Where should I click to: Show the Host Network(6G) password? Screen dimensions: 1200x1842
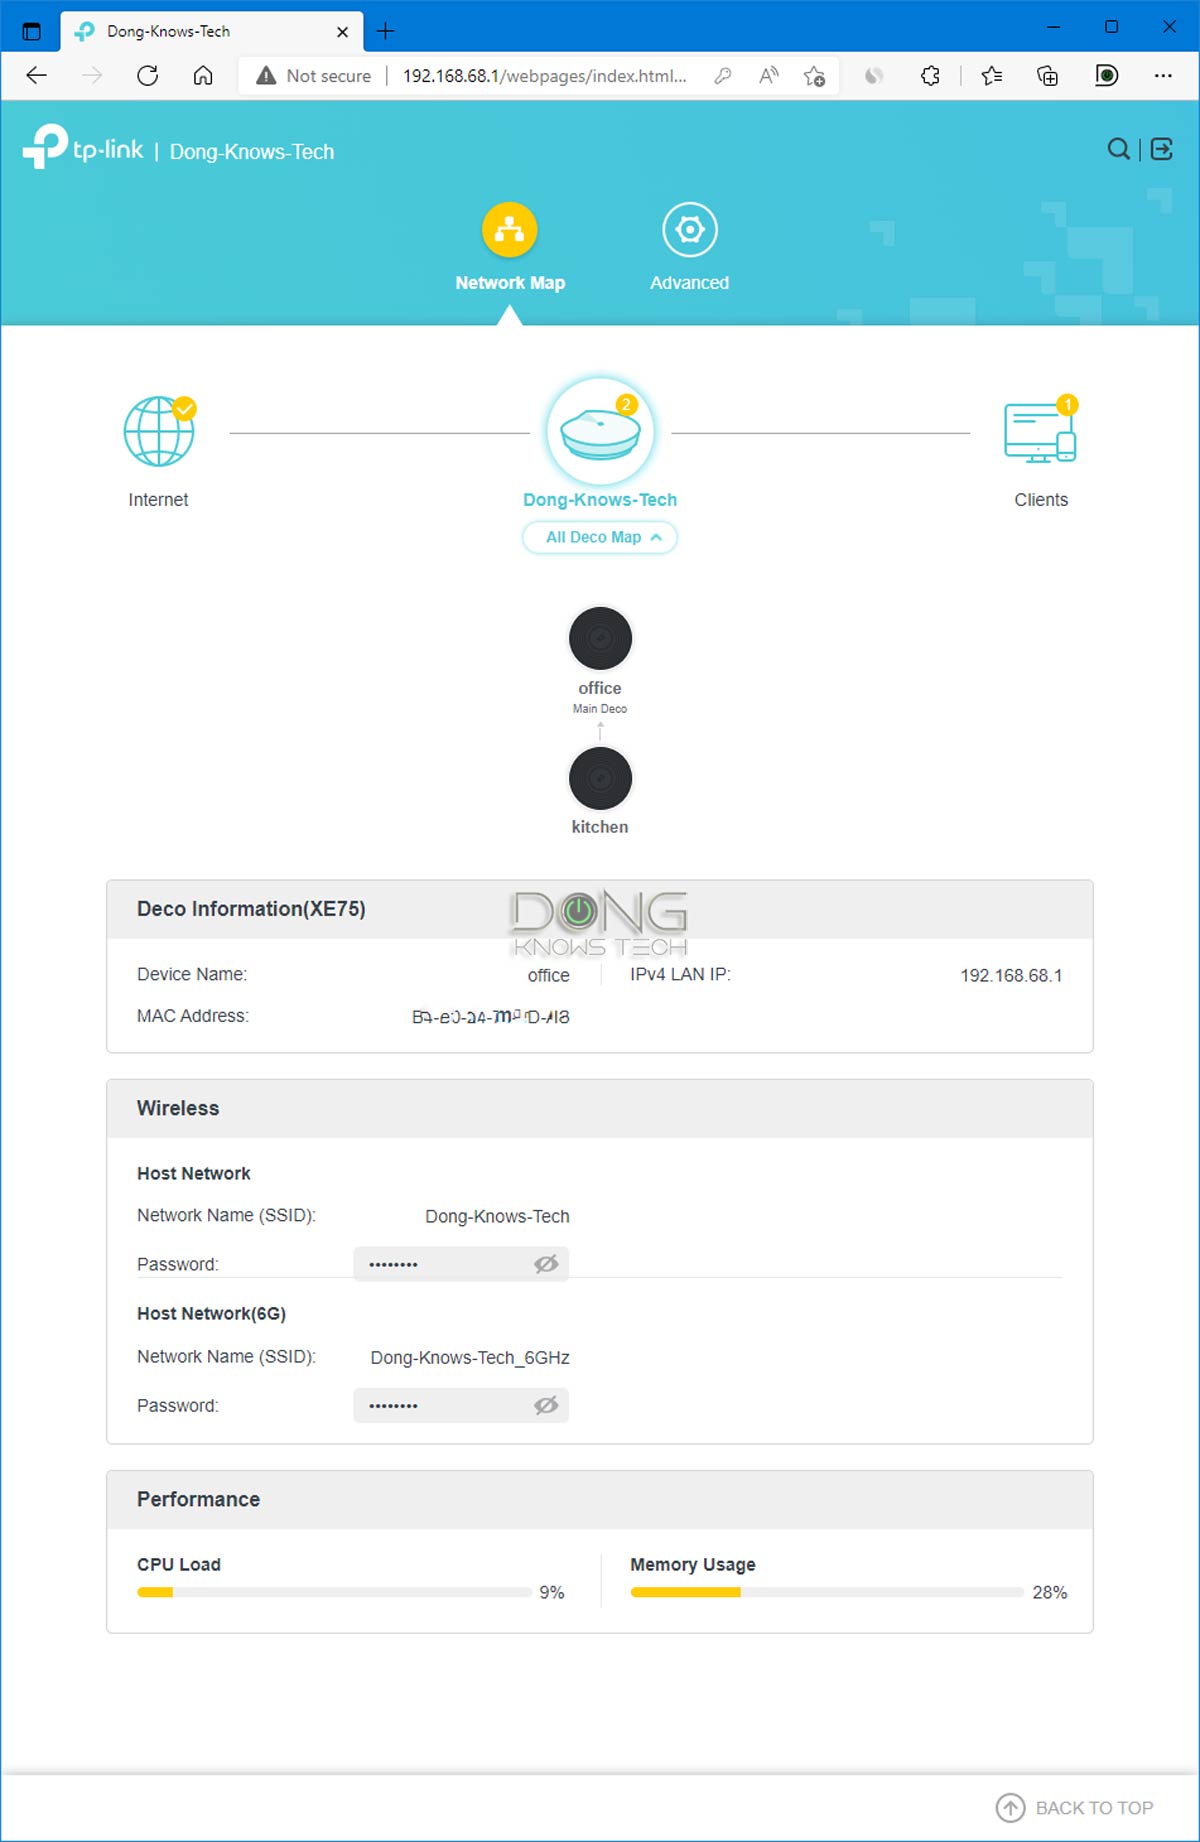[x=546, y=1405]
